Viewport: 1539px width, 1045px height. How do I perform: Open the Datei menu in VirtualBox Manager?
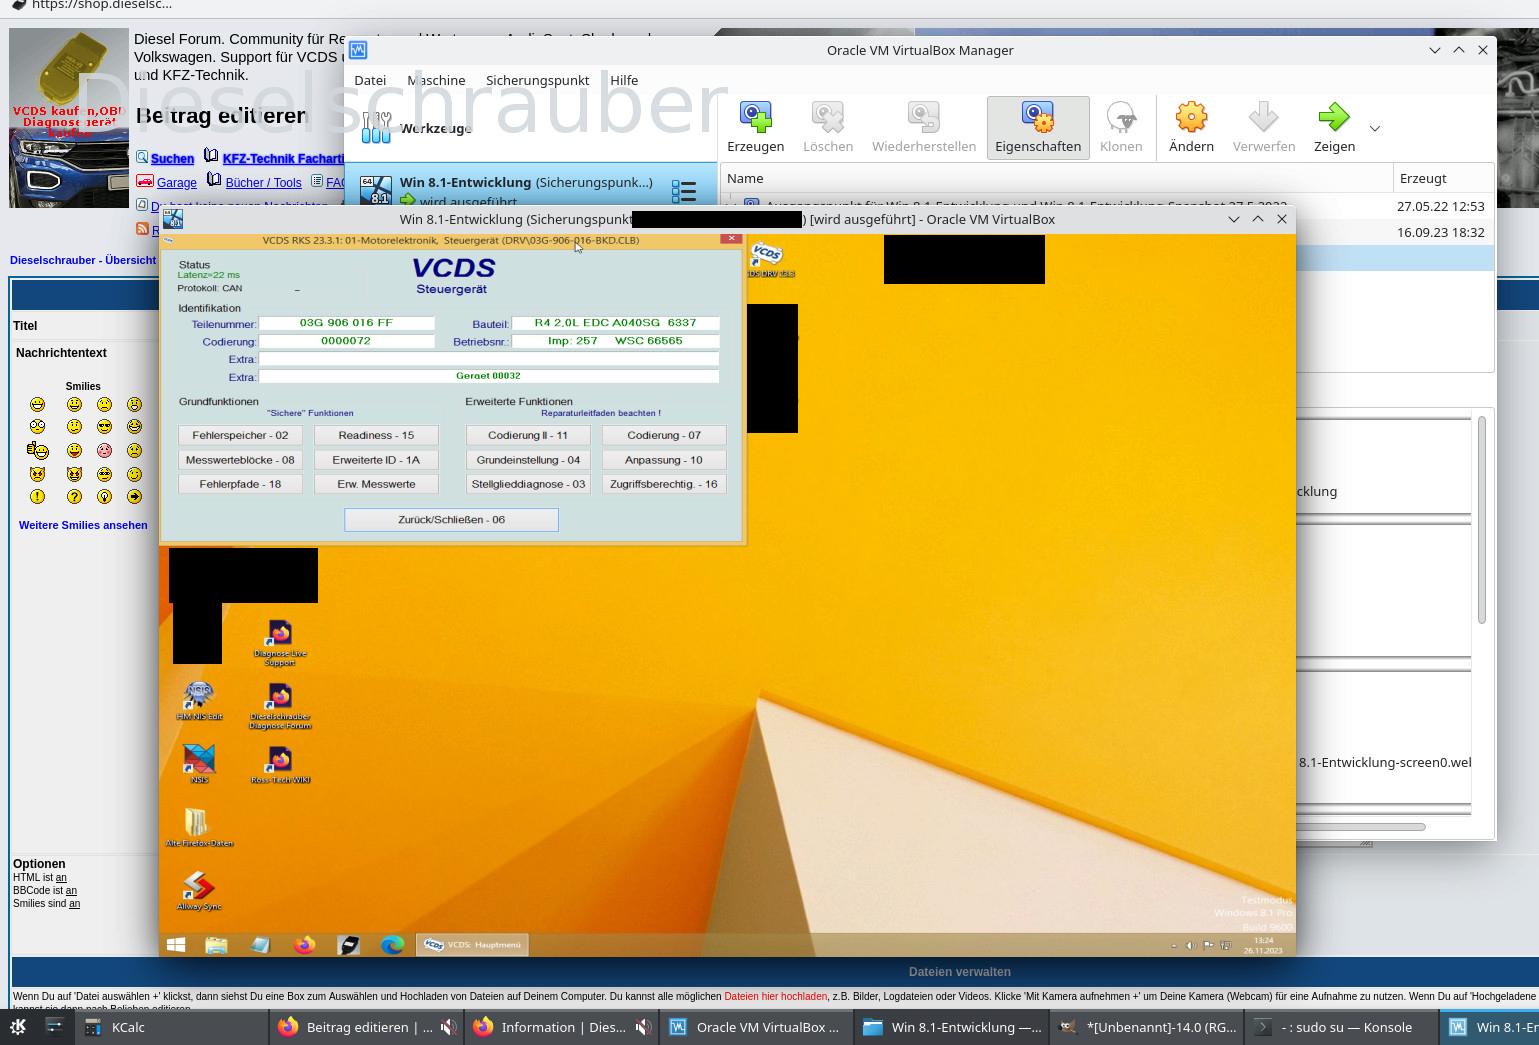click(370, 80)
